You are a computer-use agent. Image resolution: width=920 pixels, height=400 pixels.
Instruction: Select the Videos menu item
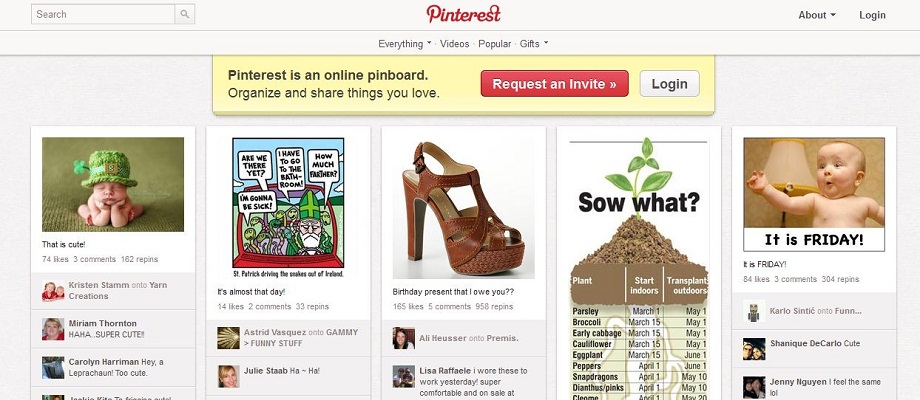[x=455, y=43]
